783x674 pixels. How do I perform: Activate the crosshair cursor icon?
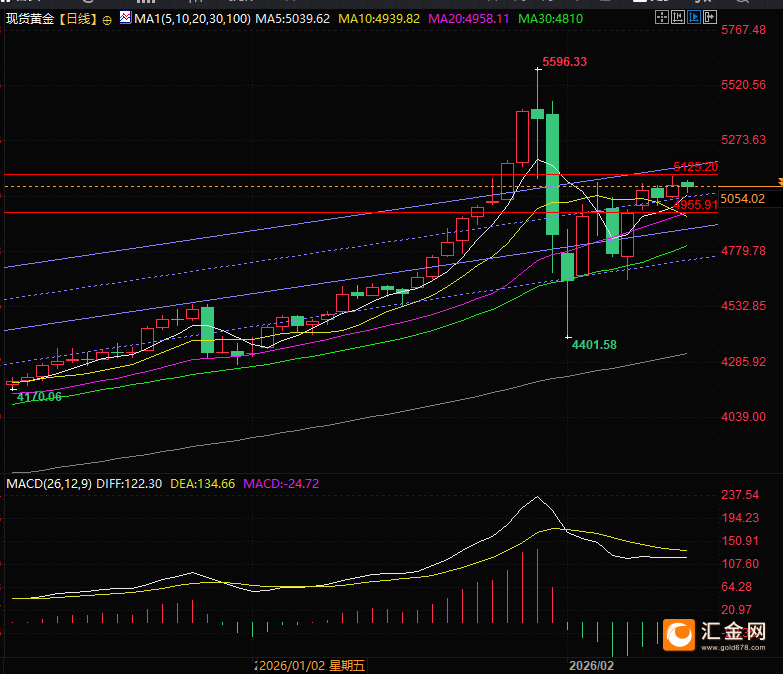click(x=662, y=18)
